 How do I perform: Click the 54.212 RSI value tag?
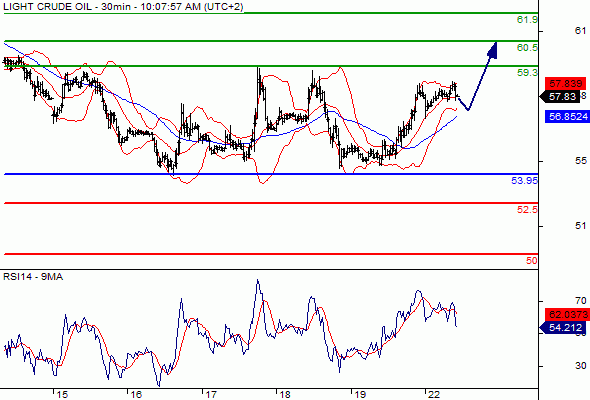[x=563, y=328]
